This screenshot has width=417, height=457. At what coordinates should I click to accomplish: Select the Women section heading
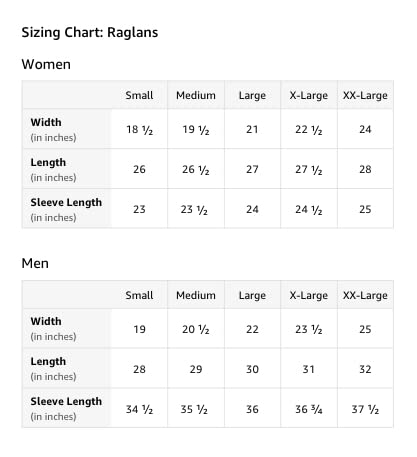coord(46,64)
